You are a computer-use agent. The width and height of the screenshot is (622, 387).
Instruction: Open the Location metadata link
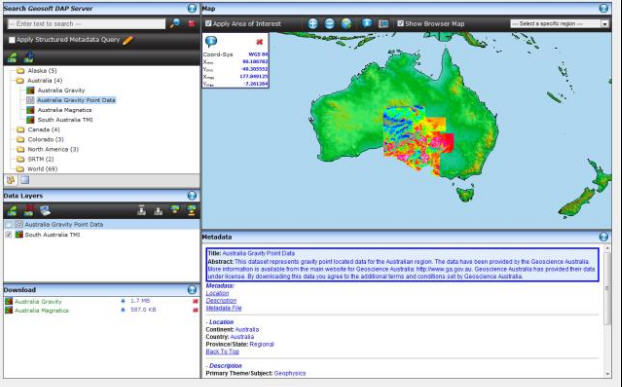coord(217,293)
